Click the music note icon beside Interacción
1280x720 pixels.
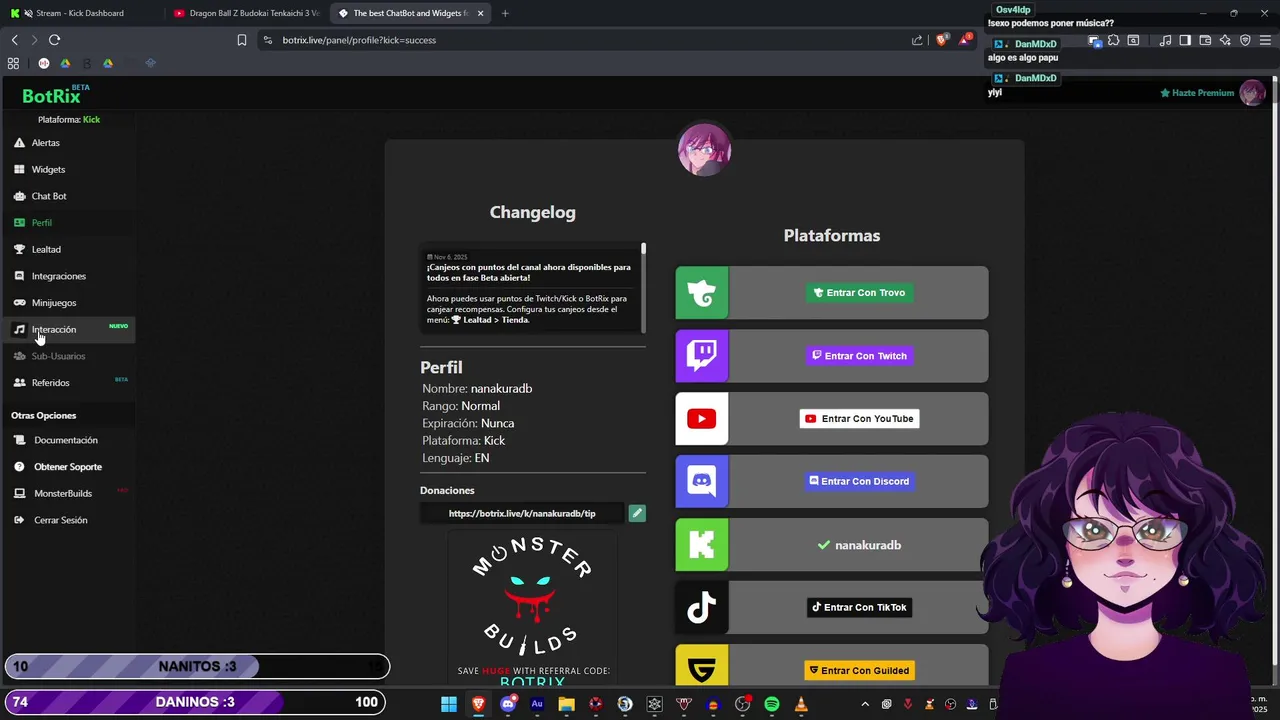pyautogui.click(x=19, y=329)
